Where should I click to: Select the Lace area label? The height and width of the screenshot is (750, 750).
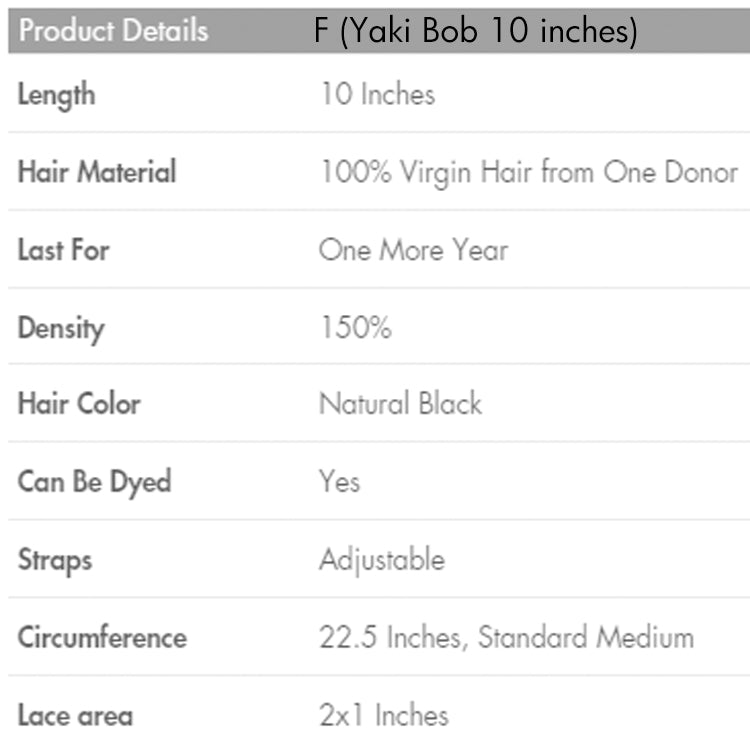pos(75,715)
